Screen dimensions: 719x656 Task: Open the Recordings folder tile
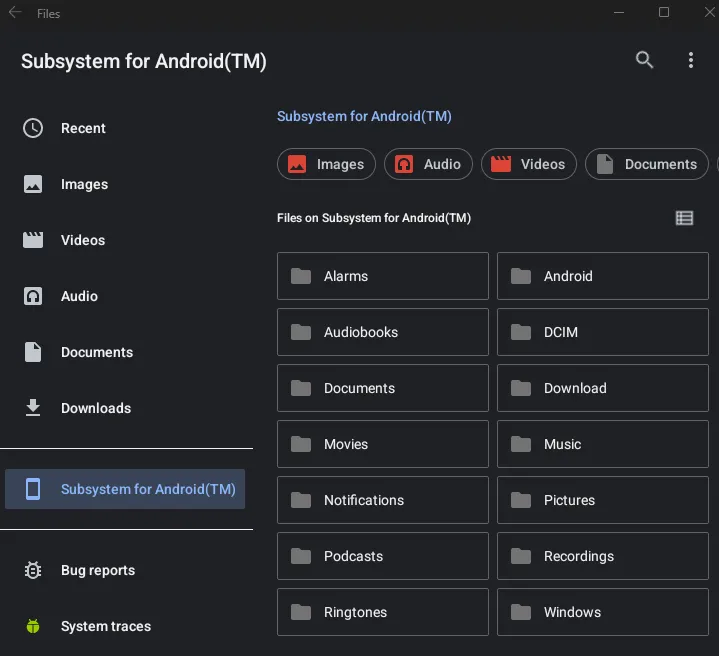pos(603,556)
